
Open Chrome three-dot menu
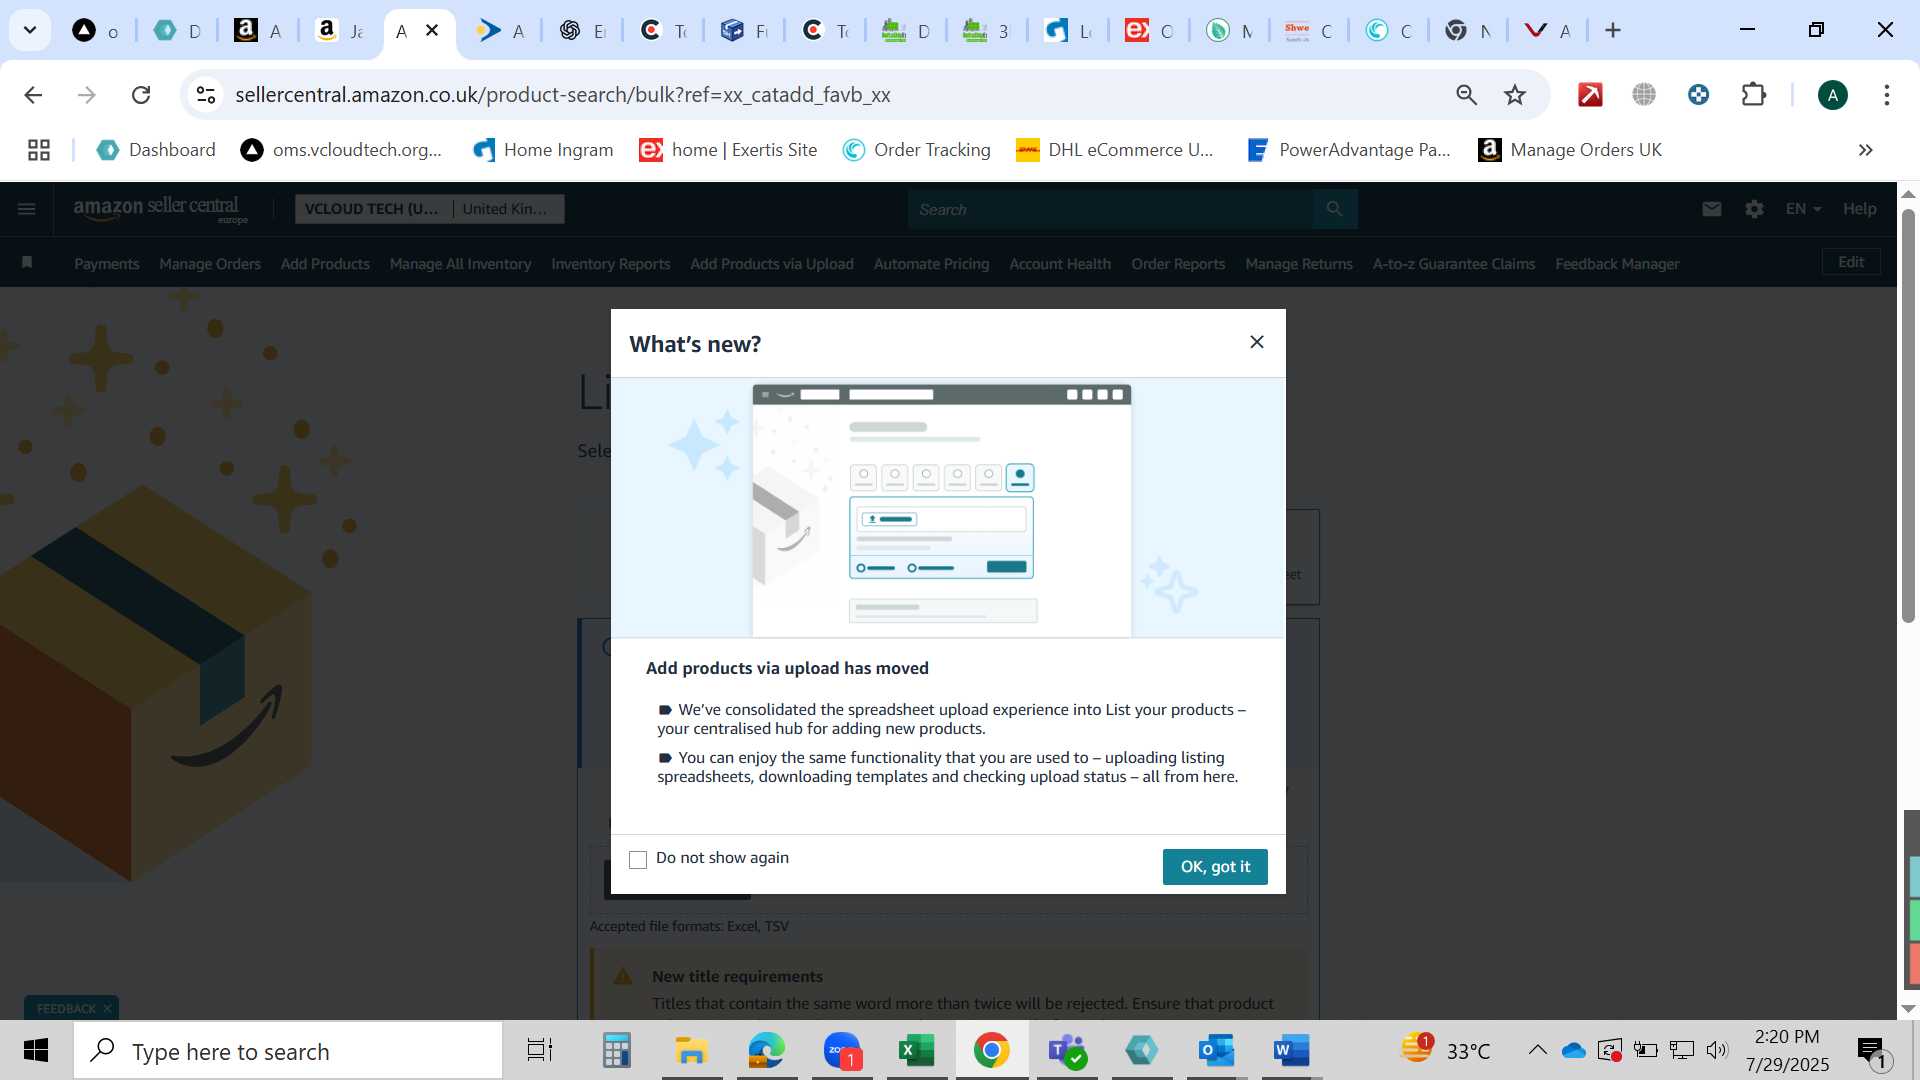pos(1886,95)
